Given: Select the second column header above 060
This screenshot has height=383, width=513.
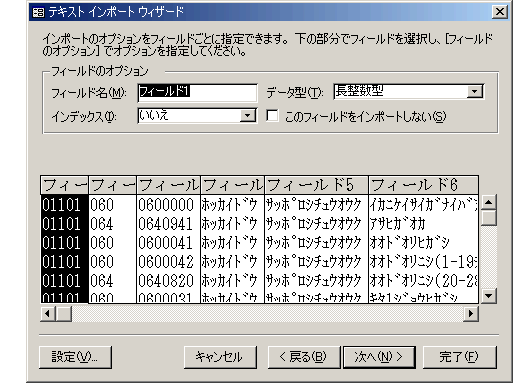Looking at the screenshot, I should coord(112,185).
